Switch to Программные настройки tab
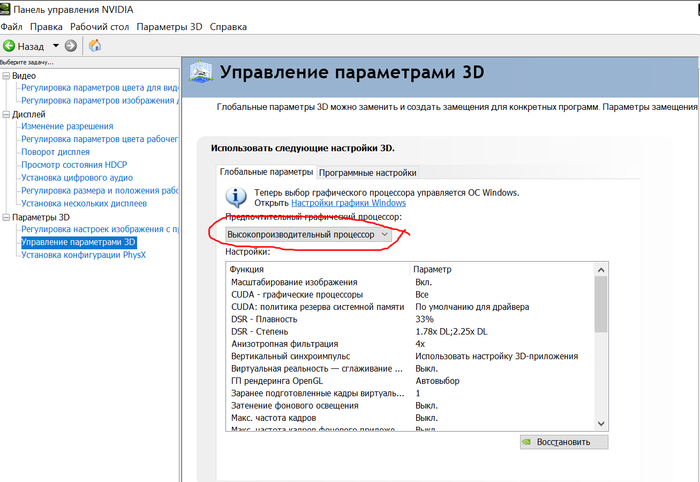Image resolution: width=700 pixels, height=482 pixels. point(367,173)
